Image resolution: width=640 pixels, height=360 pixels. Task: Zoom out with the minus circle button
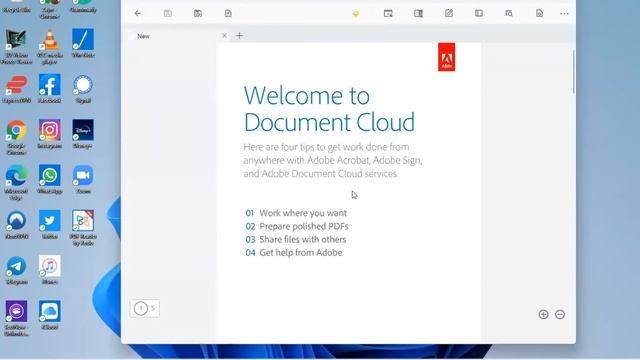click(x=560, y=314)
